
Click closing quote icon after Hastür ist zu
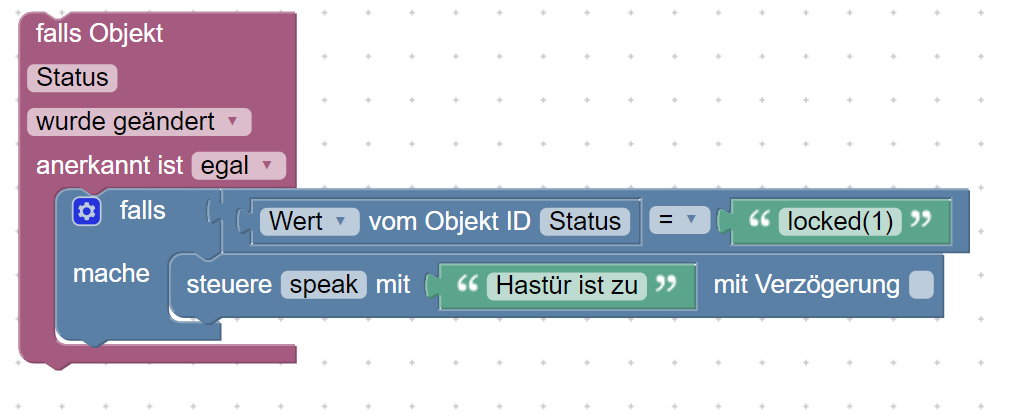(666, 284)
